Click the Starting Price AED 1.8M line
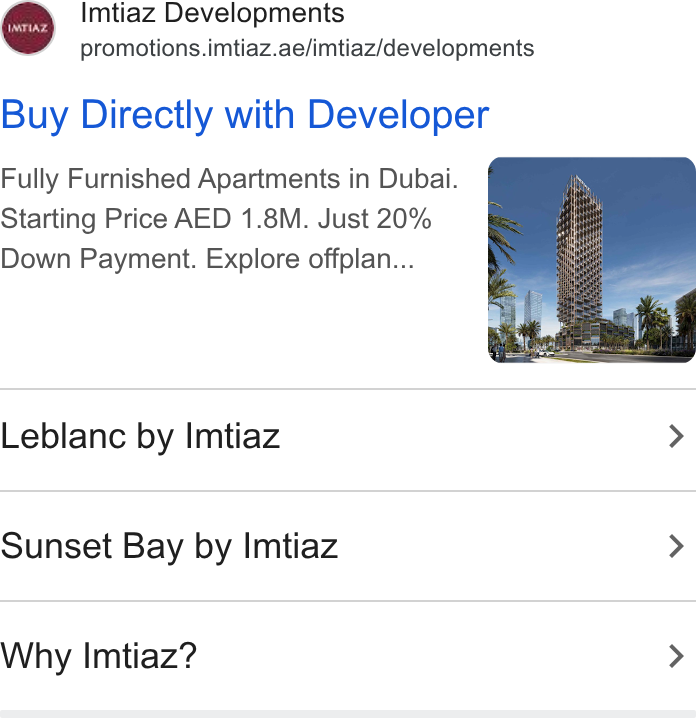 tap(154, 218)
